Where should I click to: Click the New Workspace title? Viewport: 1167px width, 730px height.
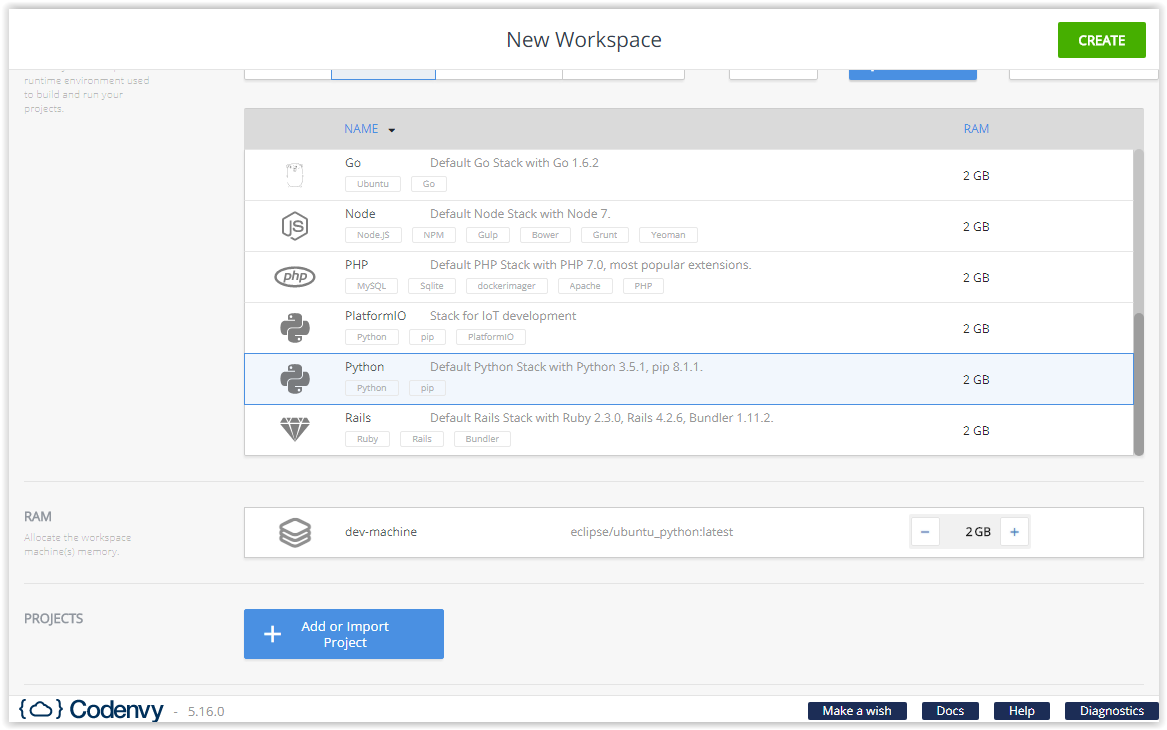pyautogui.click(x=584, y=39)
